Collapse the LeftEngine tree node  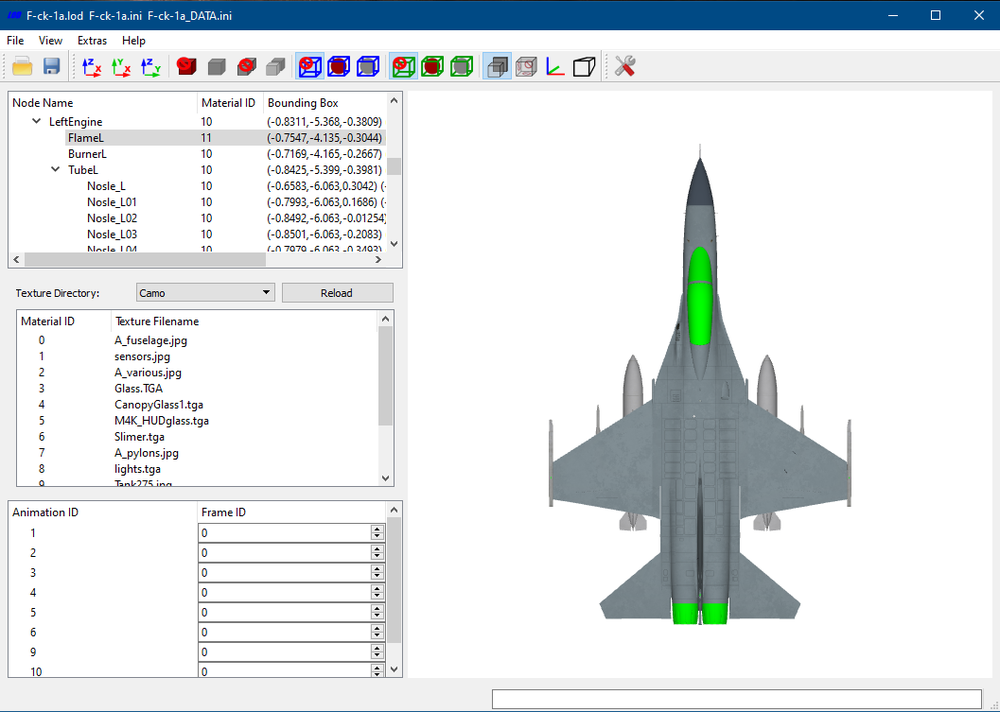coord(36,121)
